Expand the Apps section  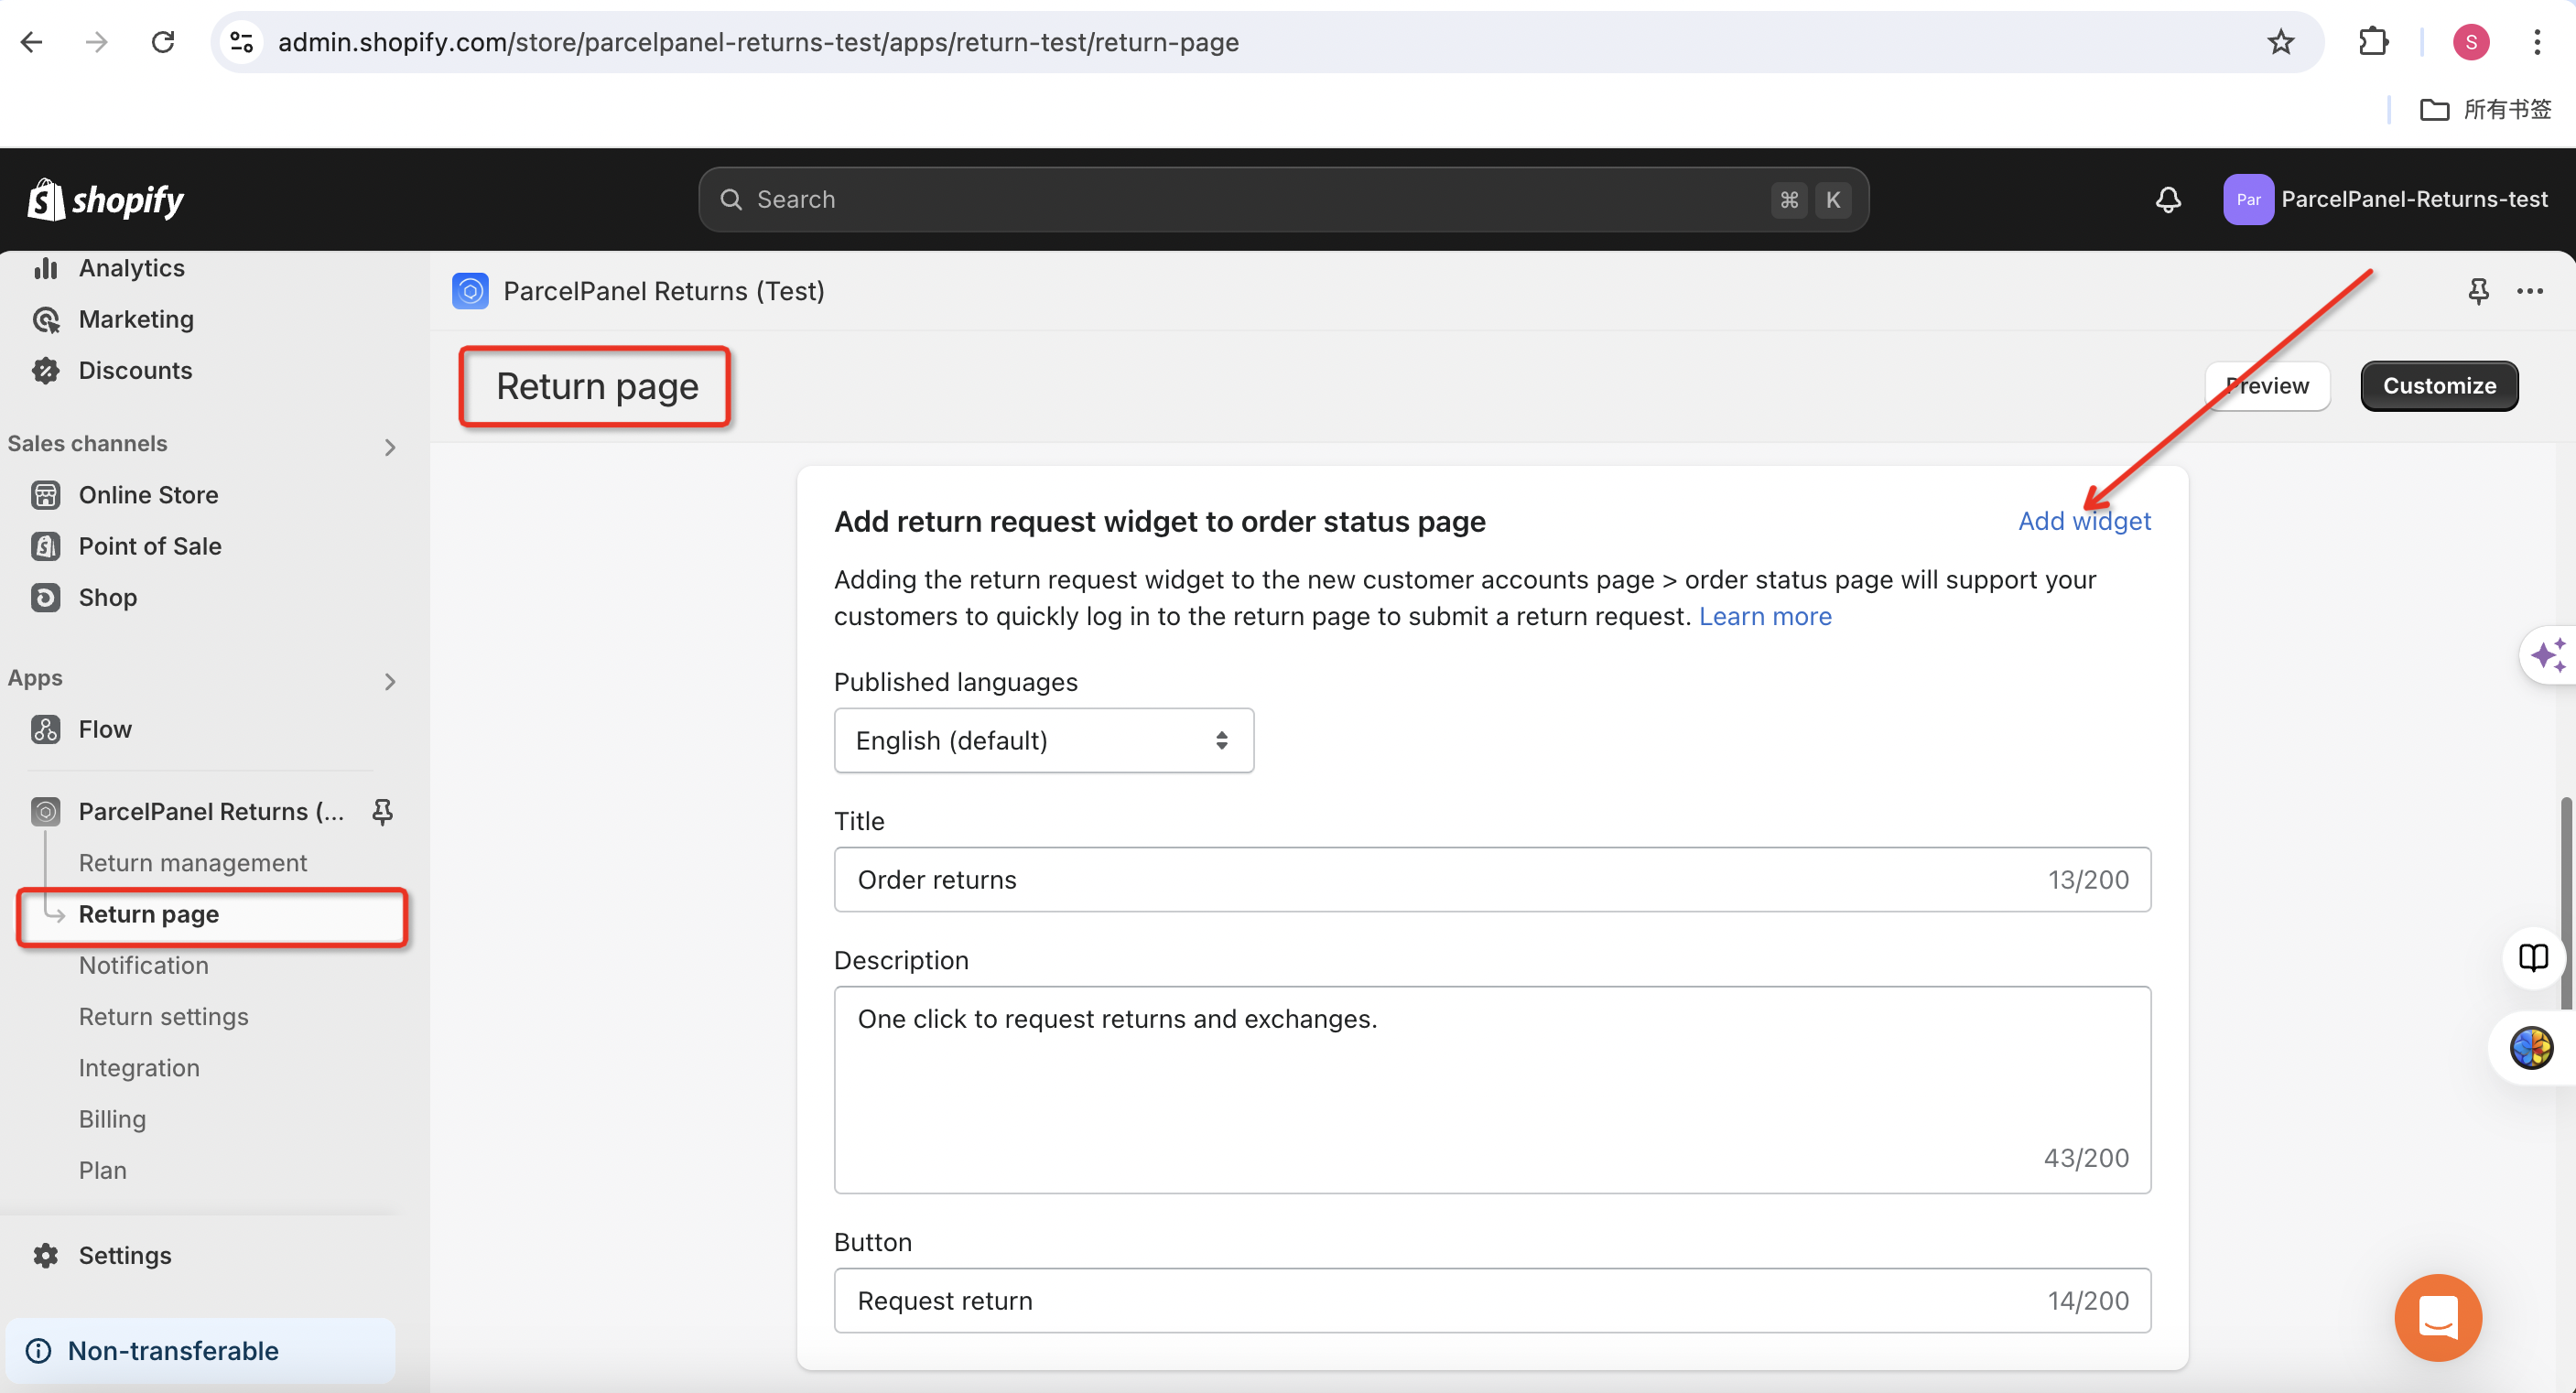pos(390,681)
